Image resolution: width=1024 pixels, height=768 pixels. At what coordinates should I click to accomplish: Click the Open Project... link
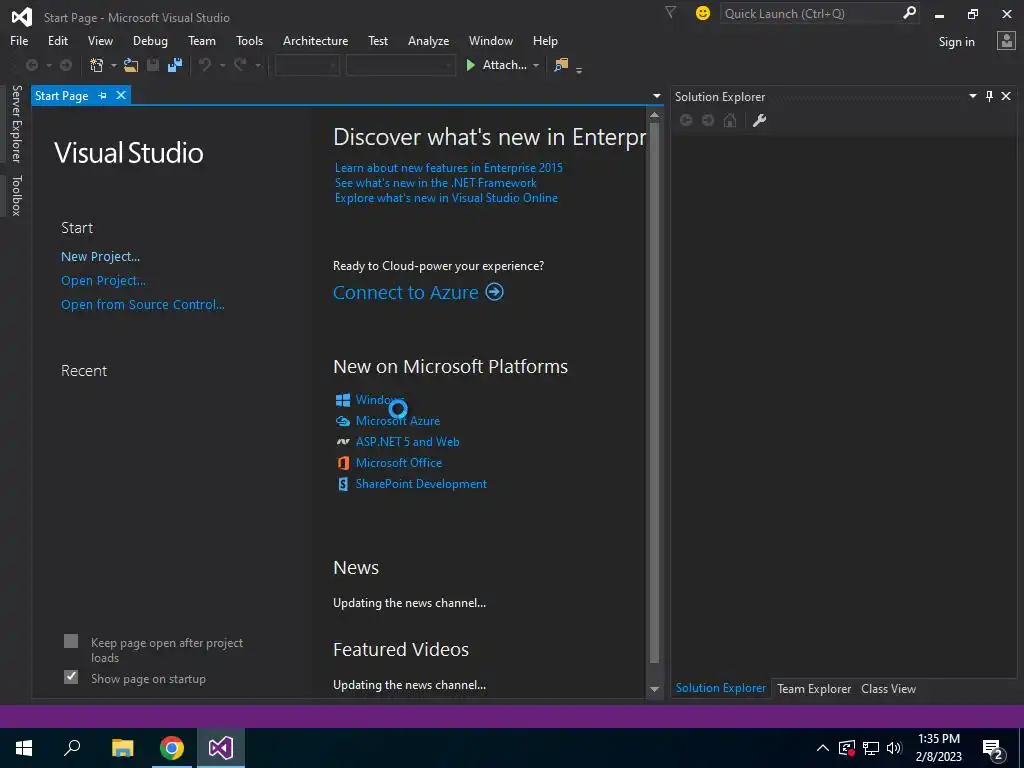click(x=103, y=281)
